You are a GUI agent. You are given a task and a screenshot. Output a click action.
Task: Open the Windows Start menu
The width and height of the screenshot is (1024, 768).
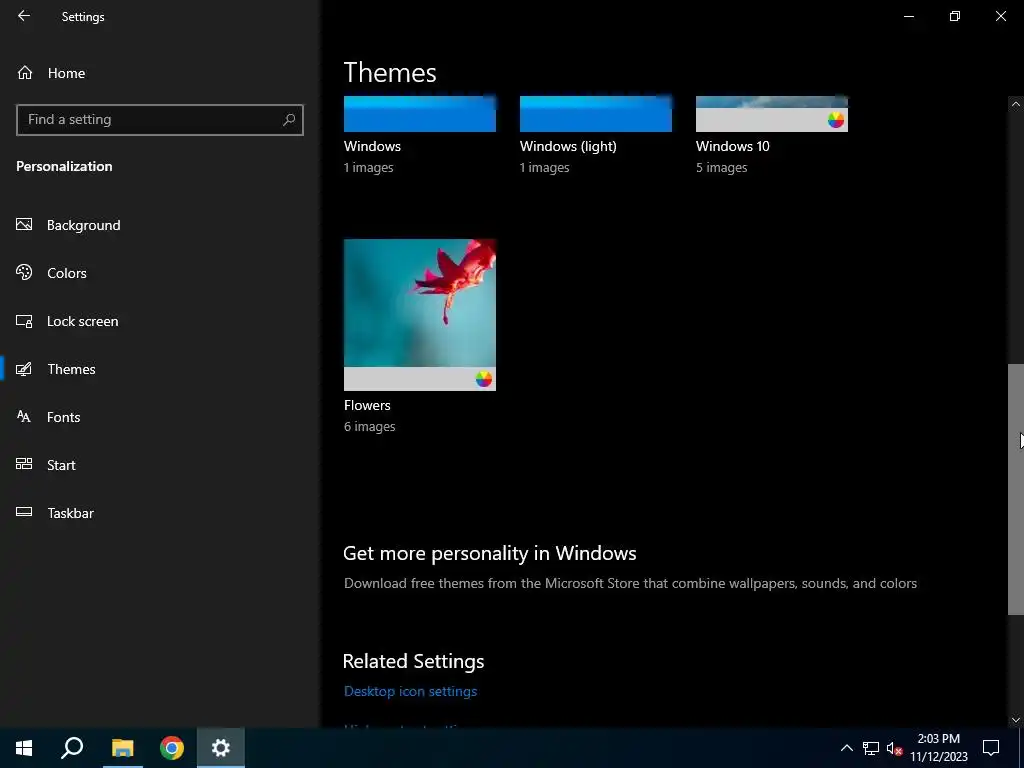tap(24, 748)
